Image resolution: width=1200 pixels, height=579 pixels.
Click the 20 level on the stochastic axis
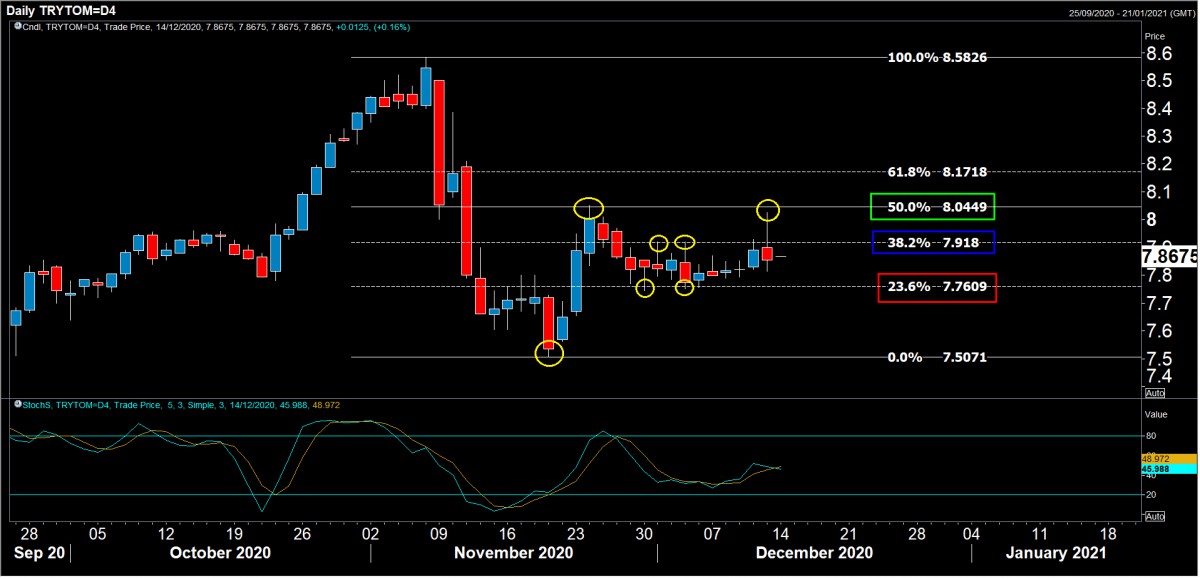point(1151,494)
